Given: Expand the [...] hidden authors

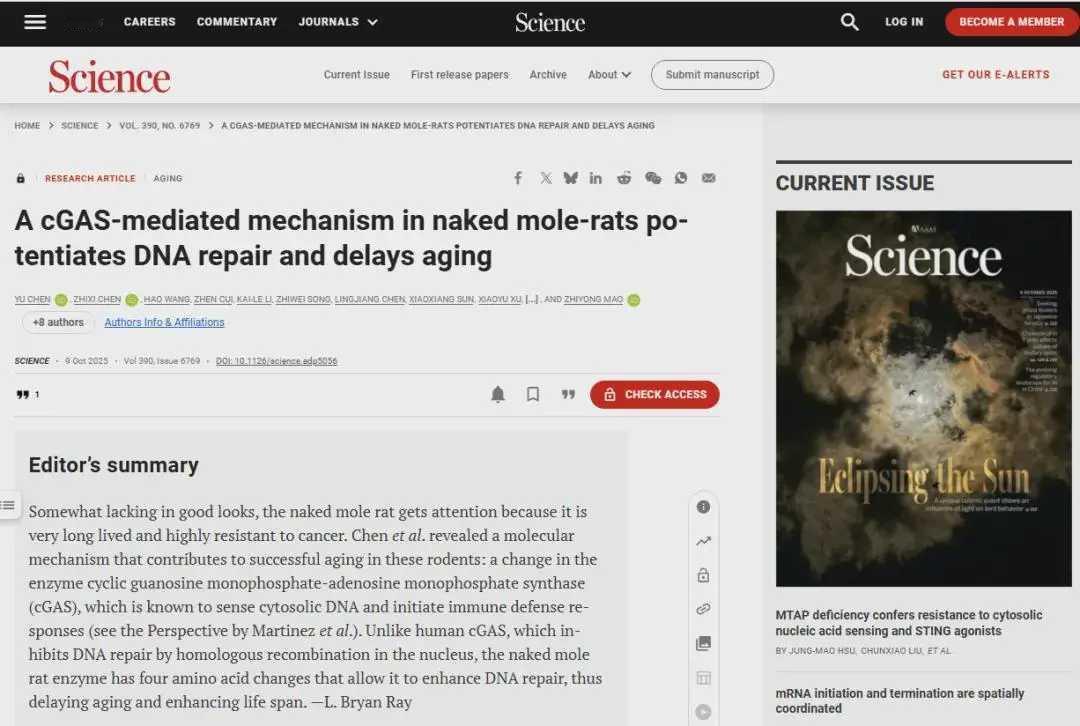Looking at the screenshot, I should pyautogui.click(x=532, y=300).
